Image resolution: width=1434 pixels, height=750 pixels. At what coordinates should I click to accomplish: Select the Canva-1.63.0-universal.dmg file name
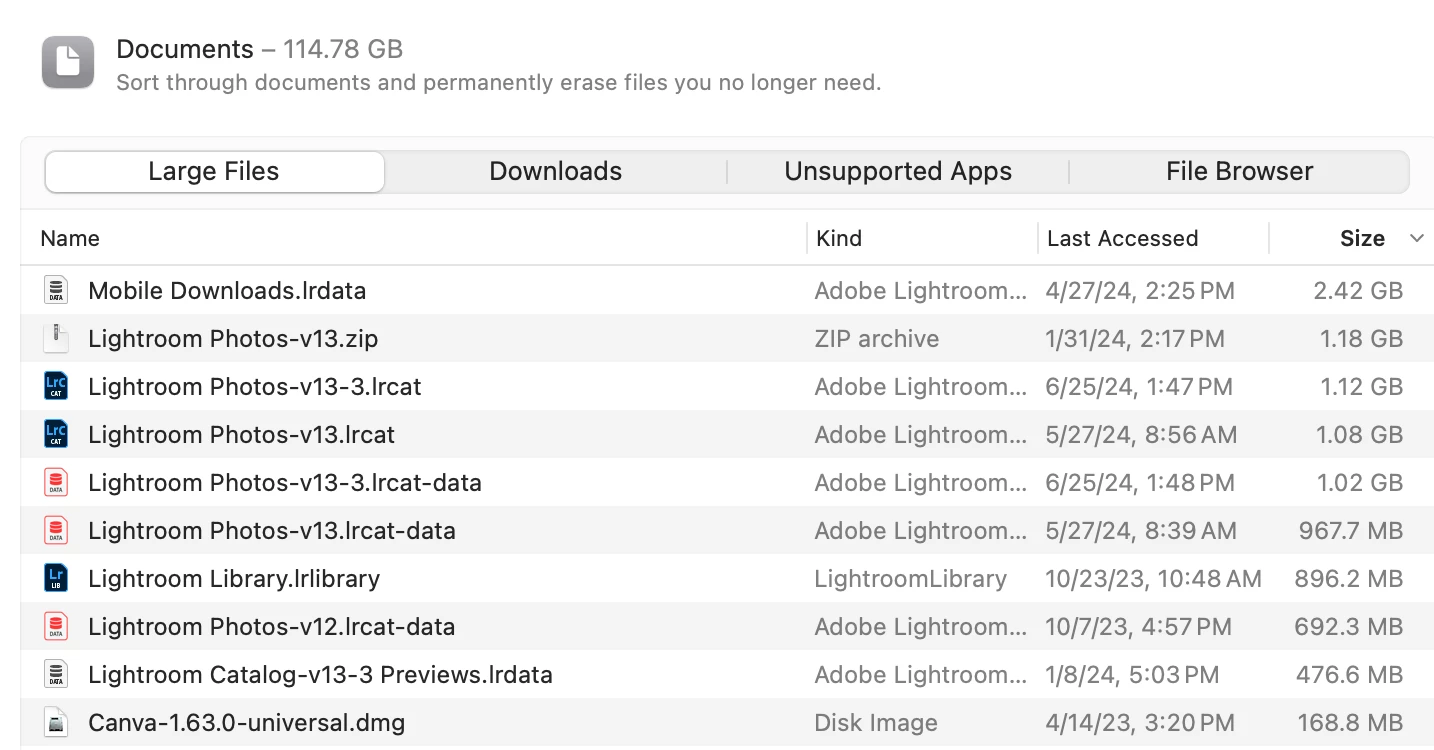tap(246, 723)
